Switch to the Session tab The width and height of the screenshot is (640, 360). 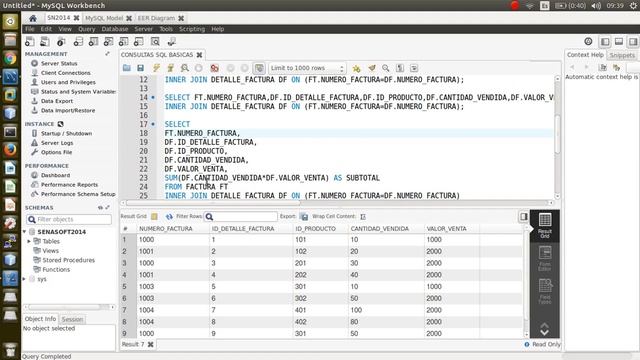pyautogui.click(x=72, y=319)
